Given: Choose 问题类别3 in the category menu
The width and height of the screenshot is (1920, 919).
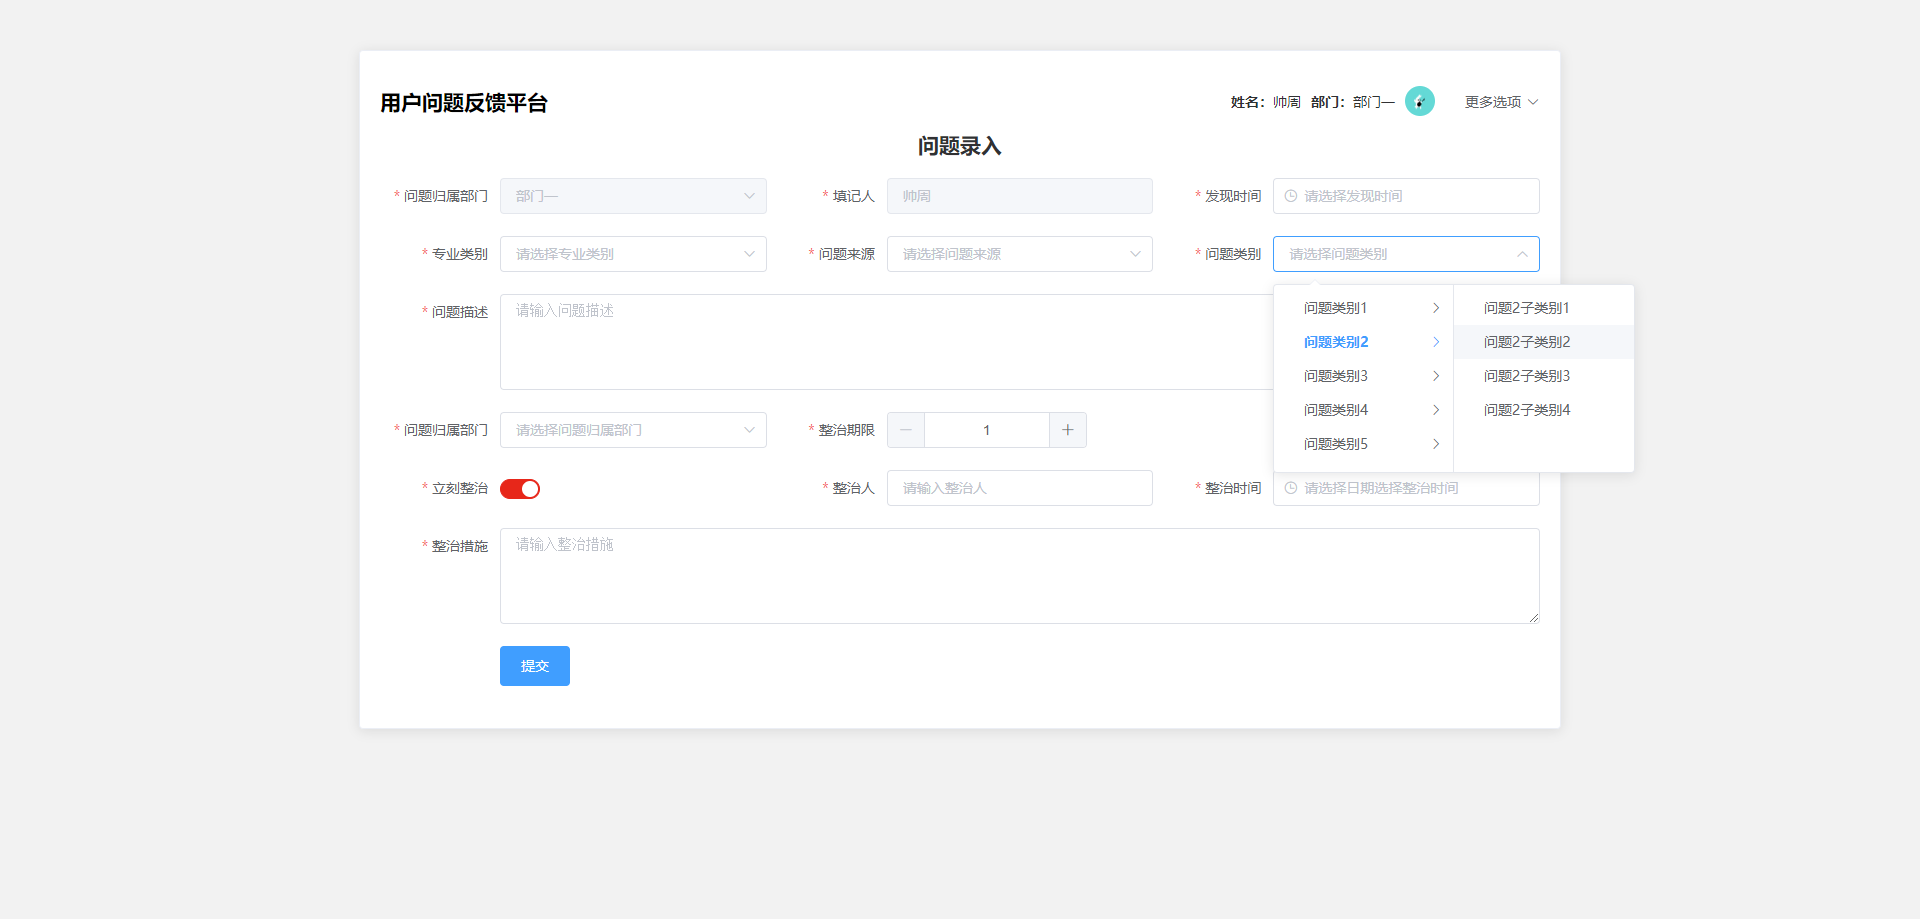Looking at the screenshot, I should (x=1335, y=376).
